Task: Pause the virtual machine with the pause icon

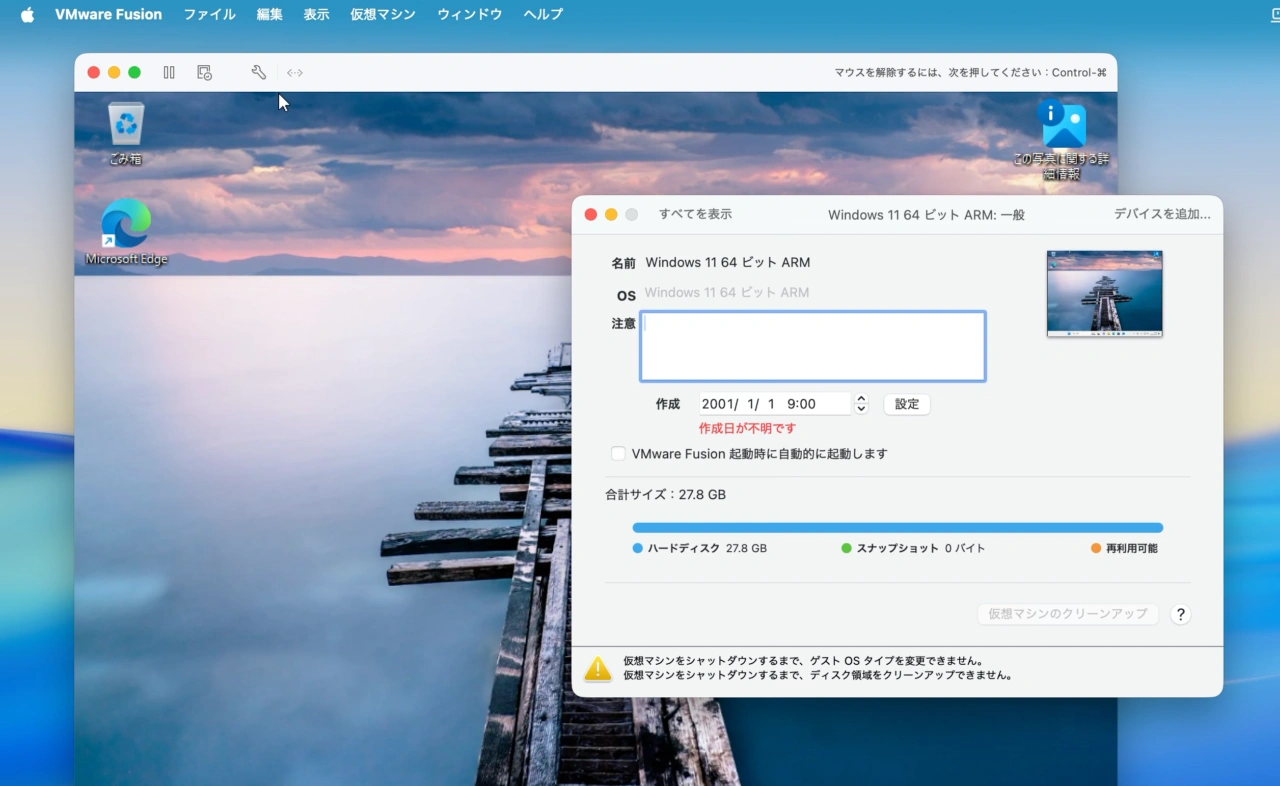Action: pyautogui.click(x=169, y=72)
